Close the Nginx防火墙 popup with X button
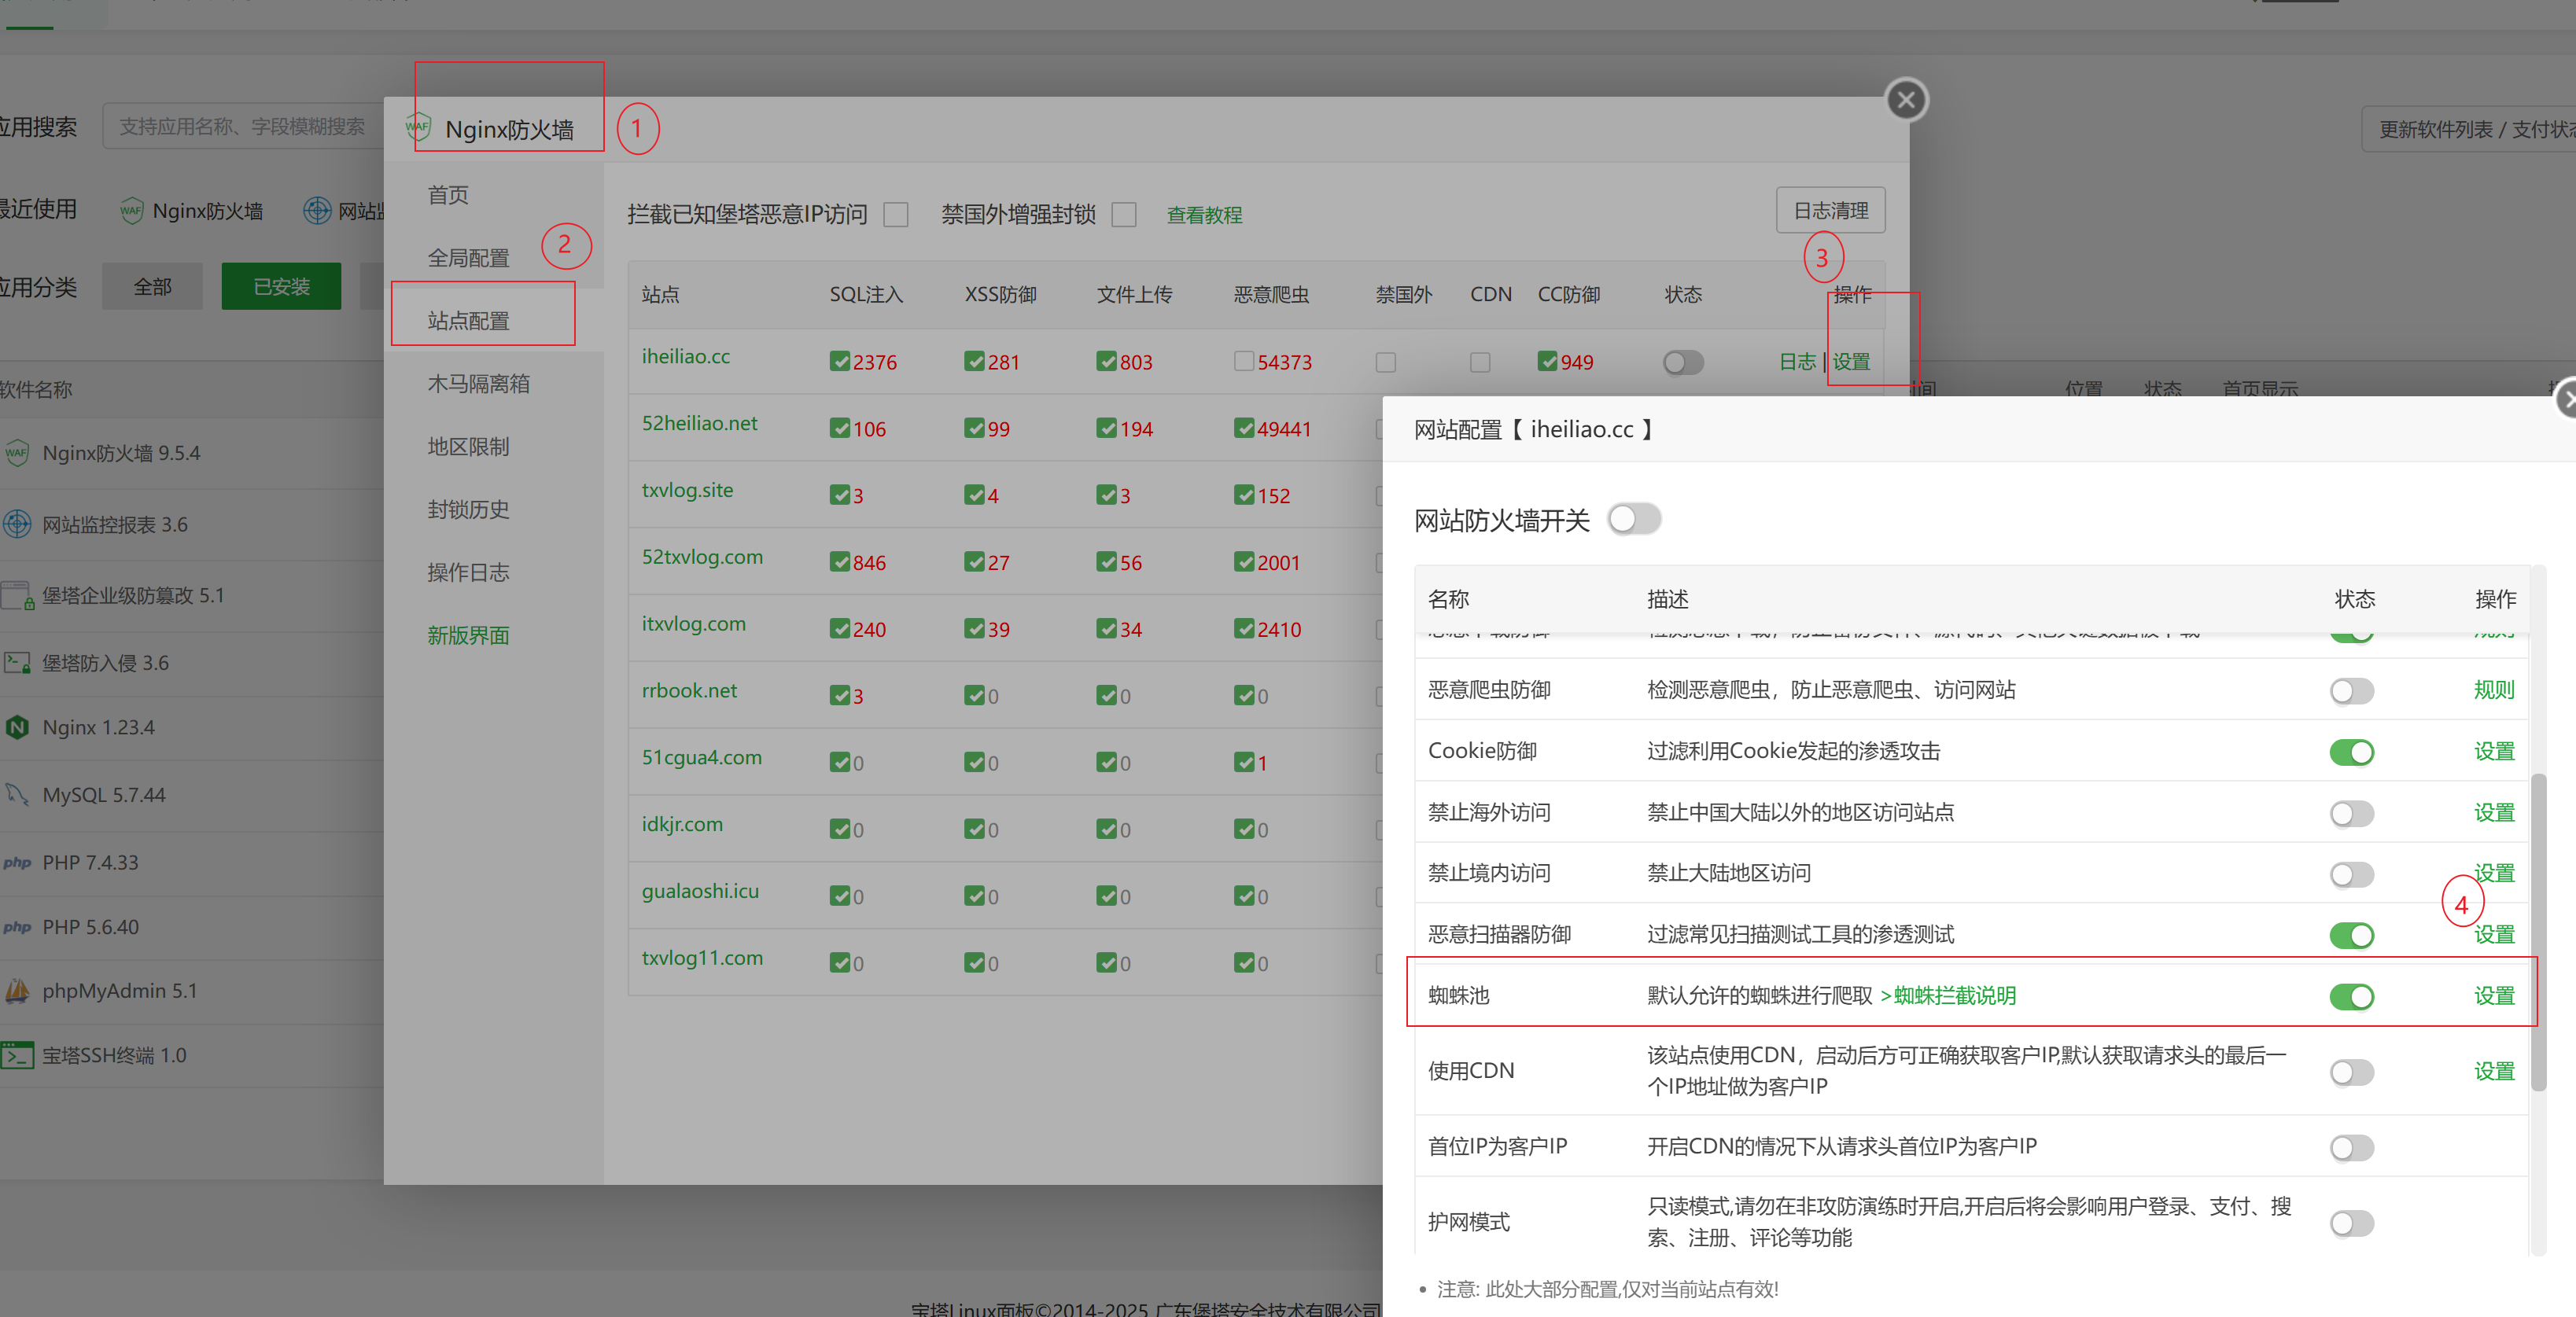This screenshot has width=2576, height=1317. pyautogui.click(x=1905, y=100)
